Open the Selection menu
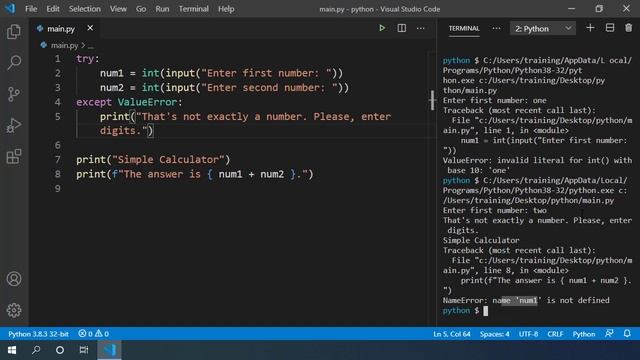 84,9
